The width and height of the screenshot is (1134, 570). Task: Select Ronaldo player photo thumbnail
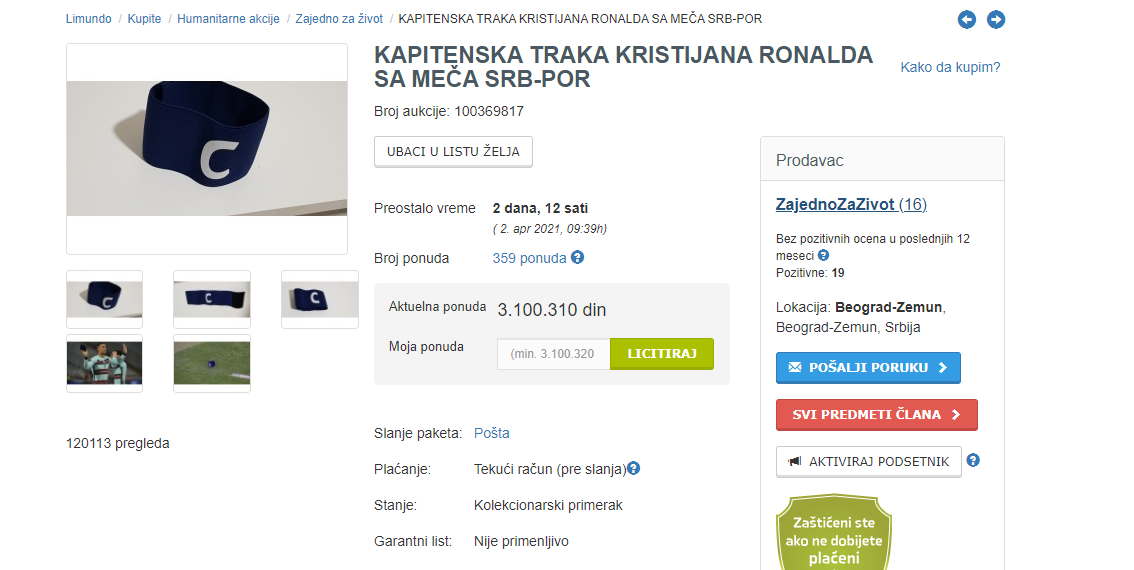pyautogui.click(x=104, y=363)
